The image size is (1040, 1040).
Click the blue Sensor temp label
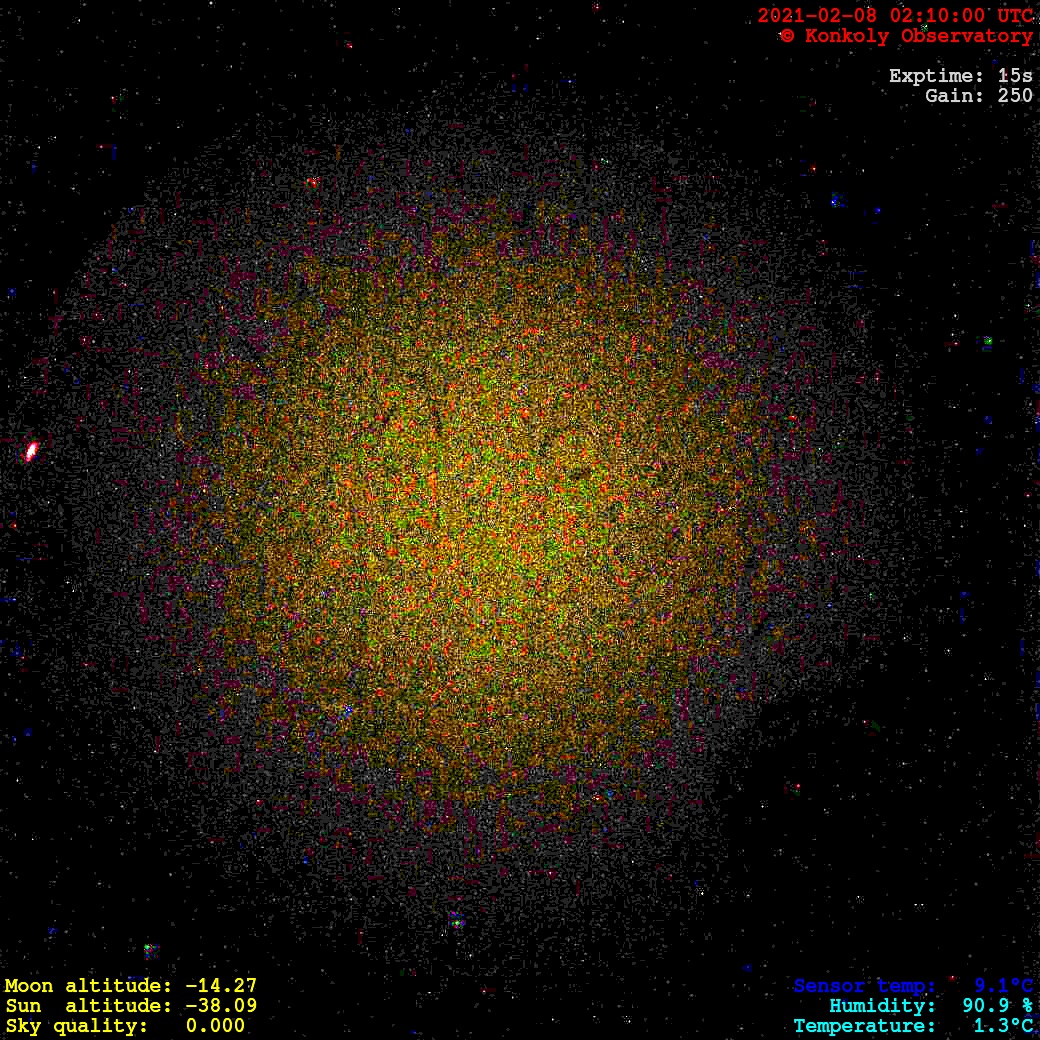(x=864, y=986)
